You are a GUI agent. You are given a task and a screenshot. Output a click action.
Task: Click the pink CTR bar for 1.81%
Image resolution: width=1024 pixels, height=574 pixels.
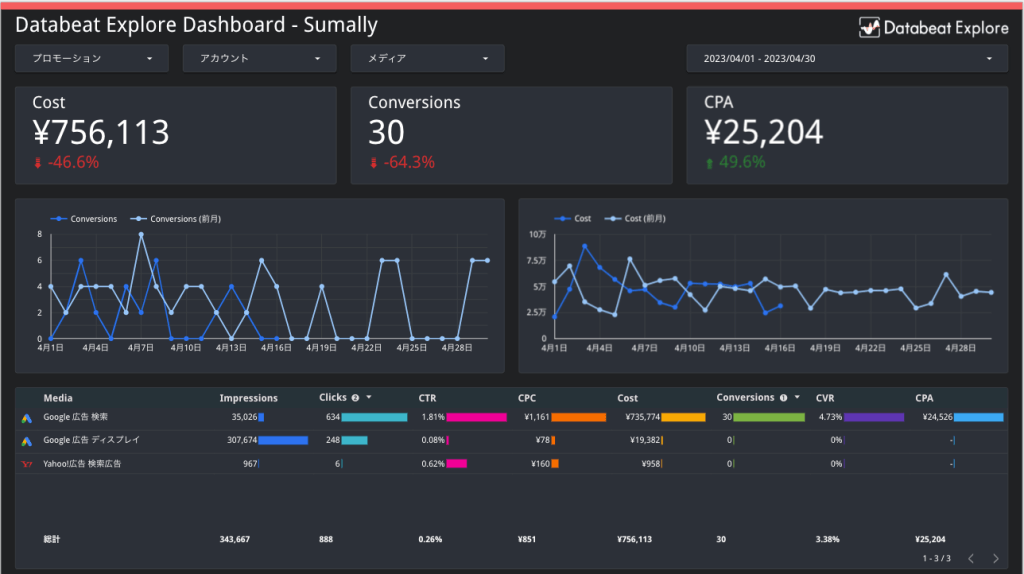[476, 417]
